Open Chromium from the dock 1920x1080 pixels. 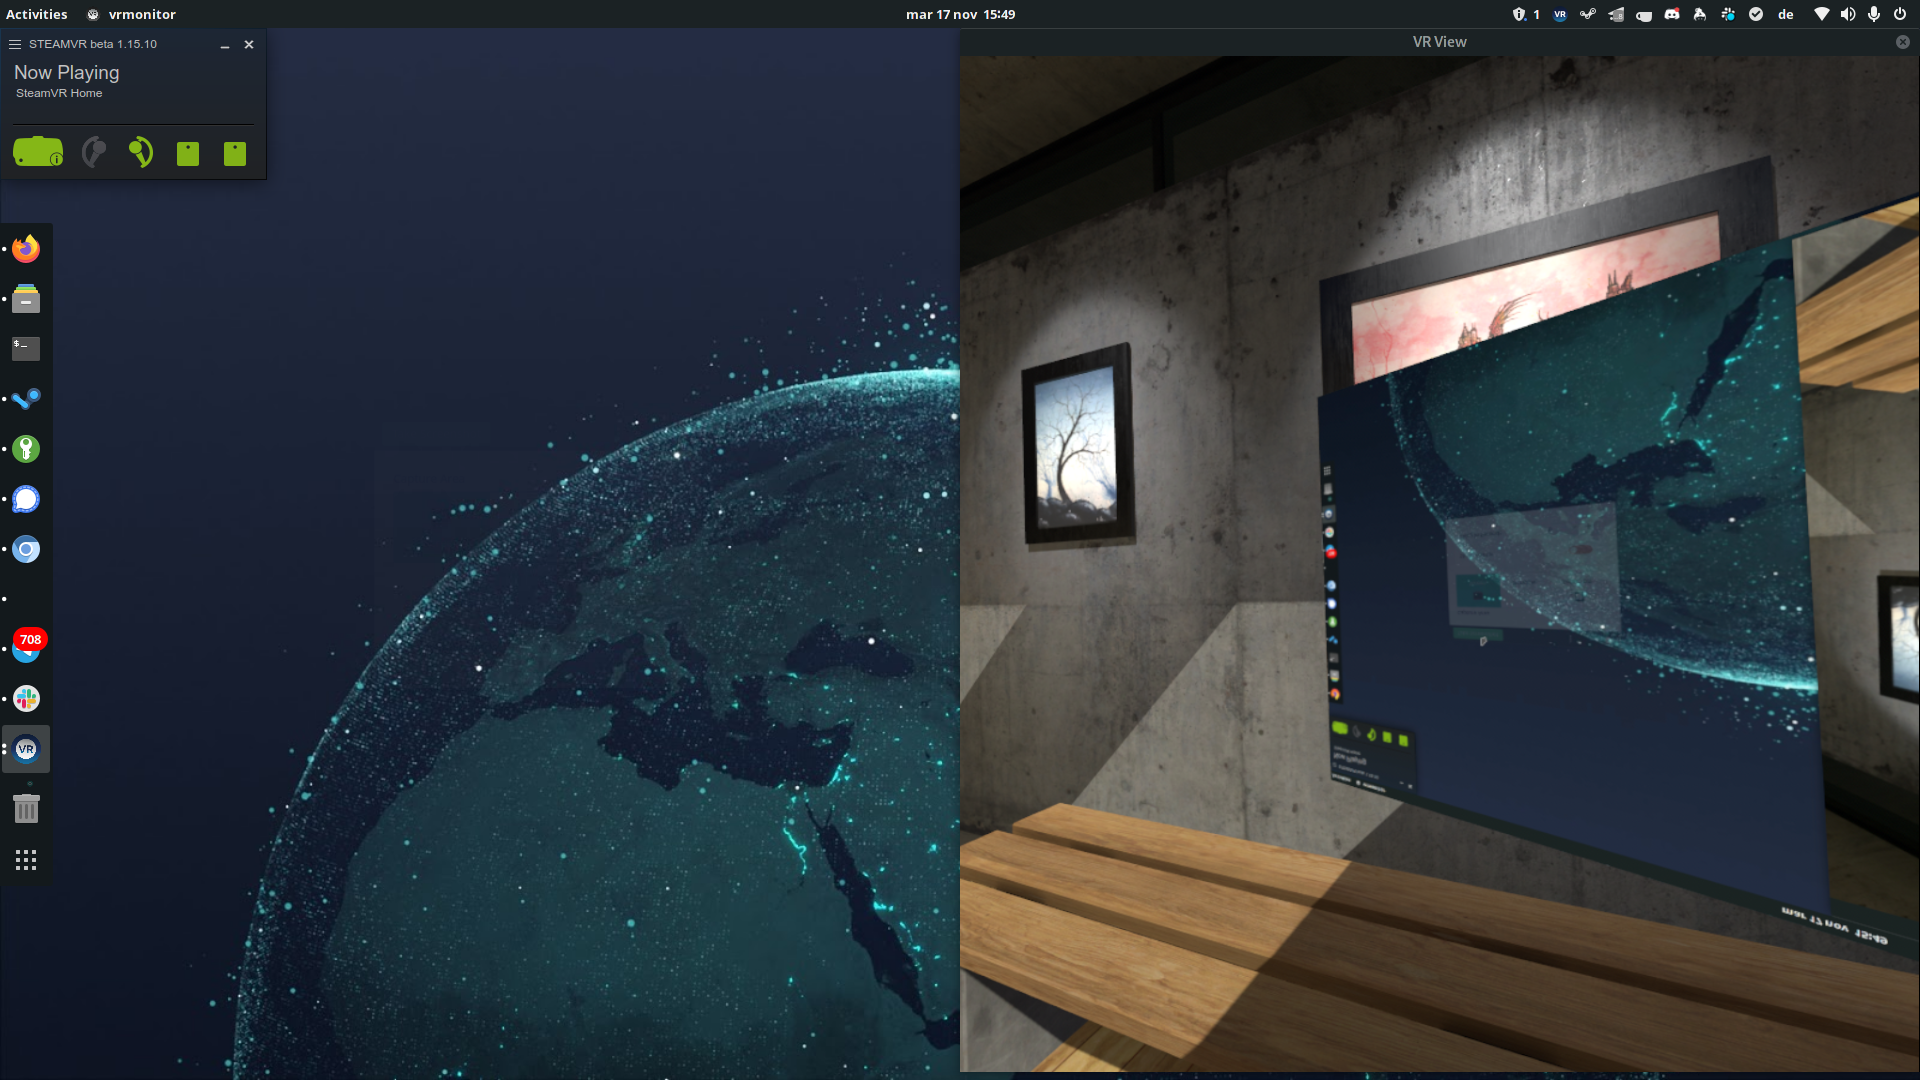coord(26,549)
